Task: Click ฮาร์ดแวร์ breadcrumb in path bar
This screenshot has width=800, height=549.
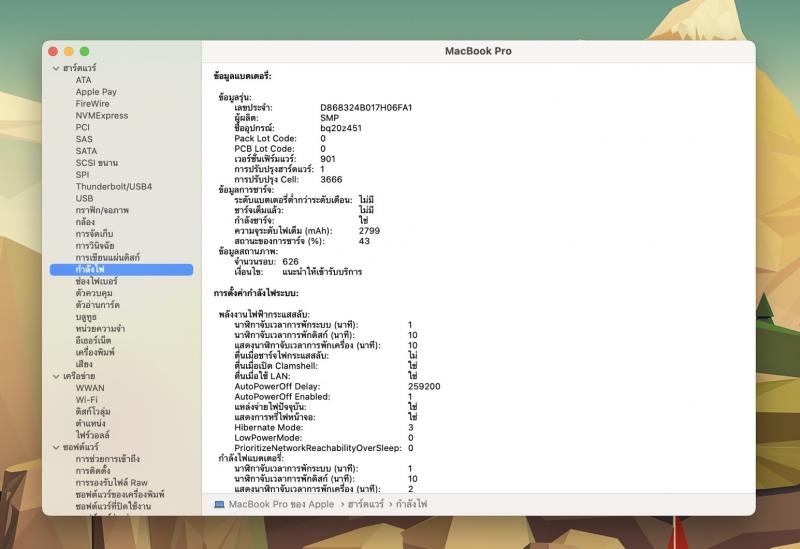Action: (366, 504)
